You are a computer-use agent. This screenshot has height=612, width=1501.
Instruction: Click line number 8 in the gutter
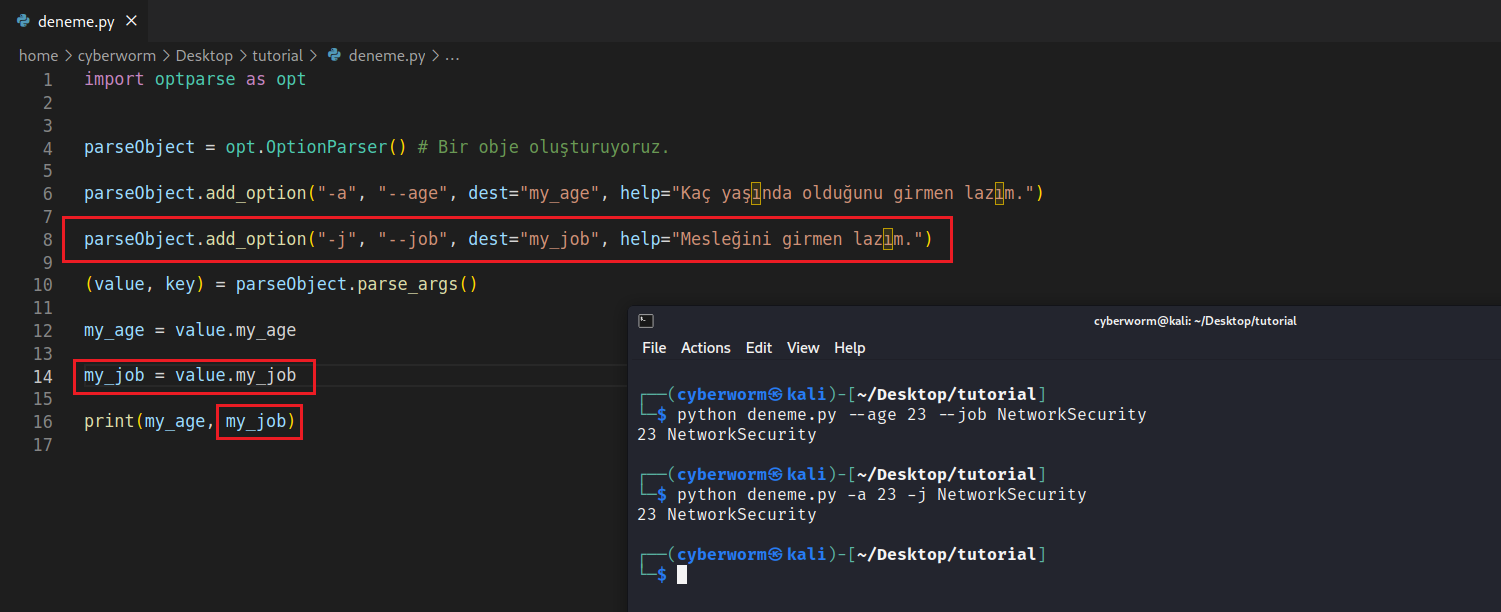pyautogui.click(x=47, y=239)
